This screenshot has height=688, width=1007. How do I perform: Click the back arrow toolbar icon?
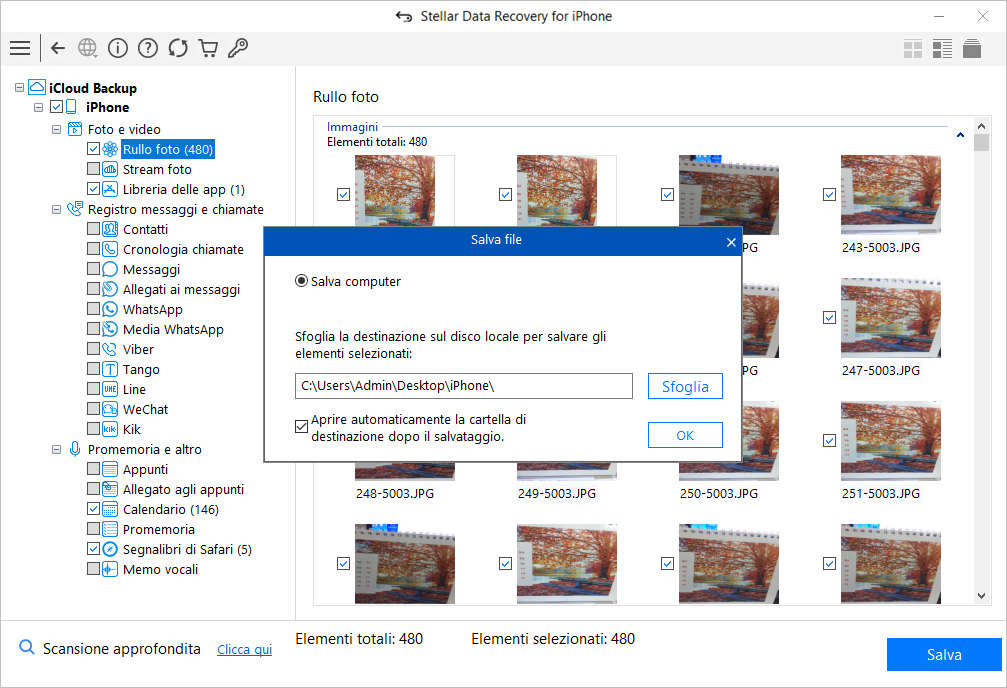point(58,48)
